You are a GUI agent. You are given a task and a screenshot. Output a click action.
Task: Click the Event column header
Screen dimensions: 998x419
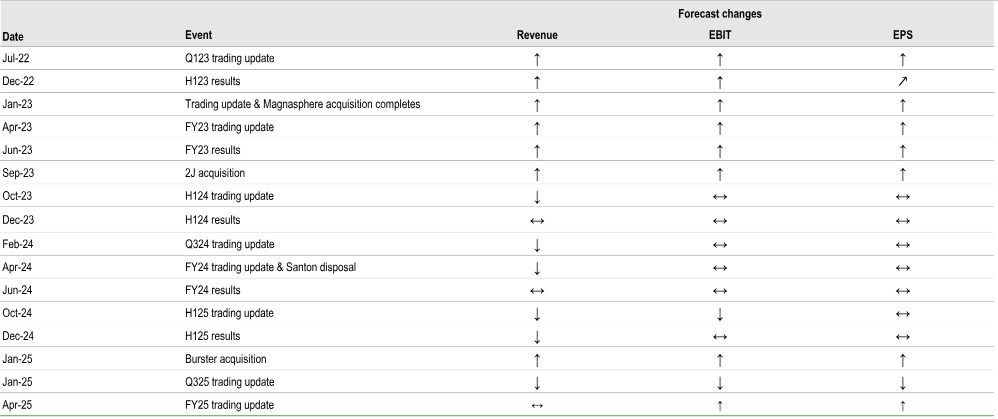point(199,35)
